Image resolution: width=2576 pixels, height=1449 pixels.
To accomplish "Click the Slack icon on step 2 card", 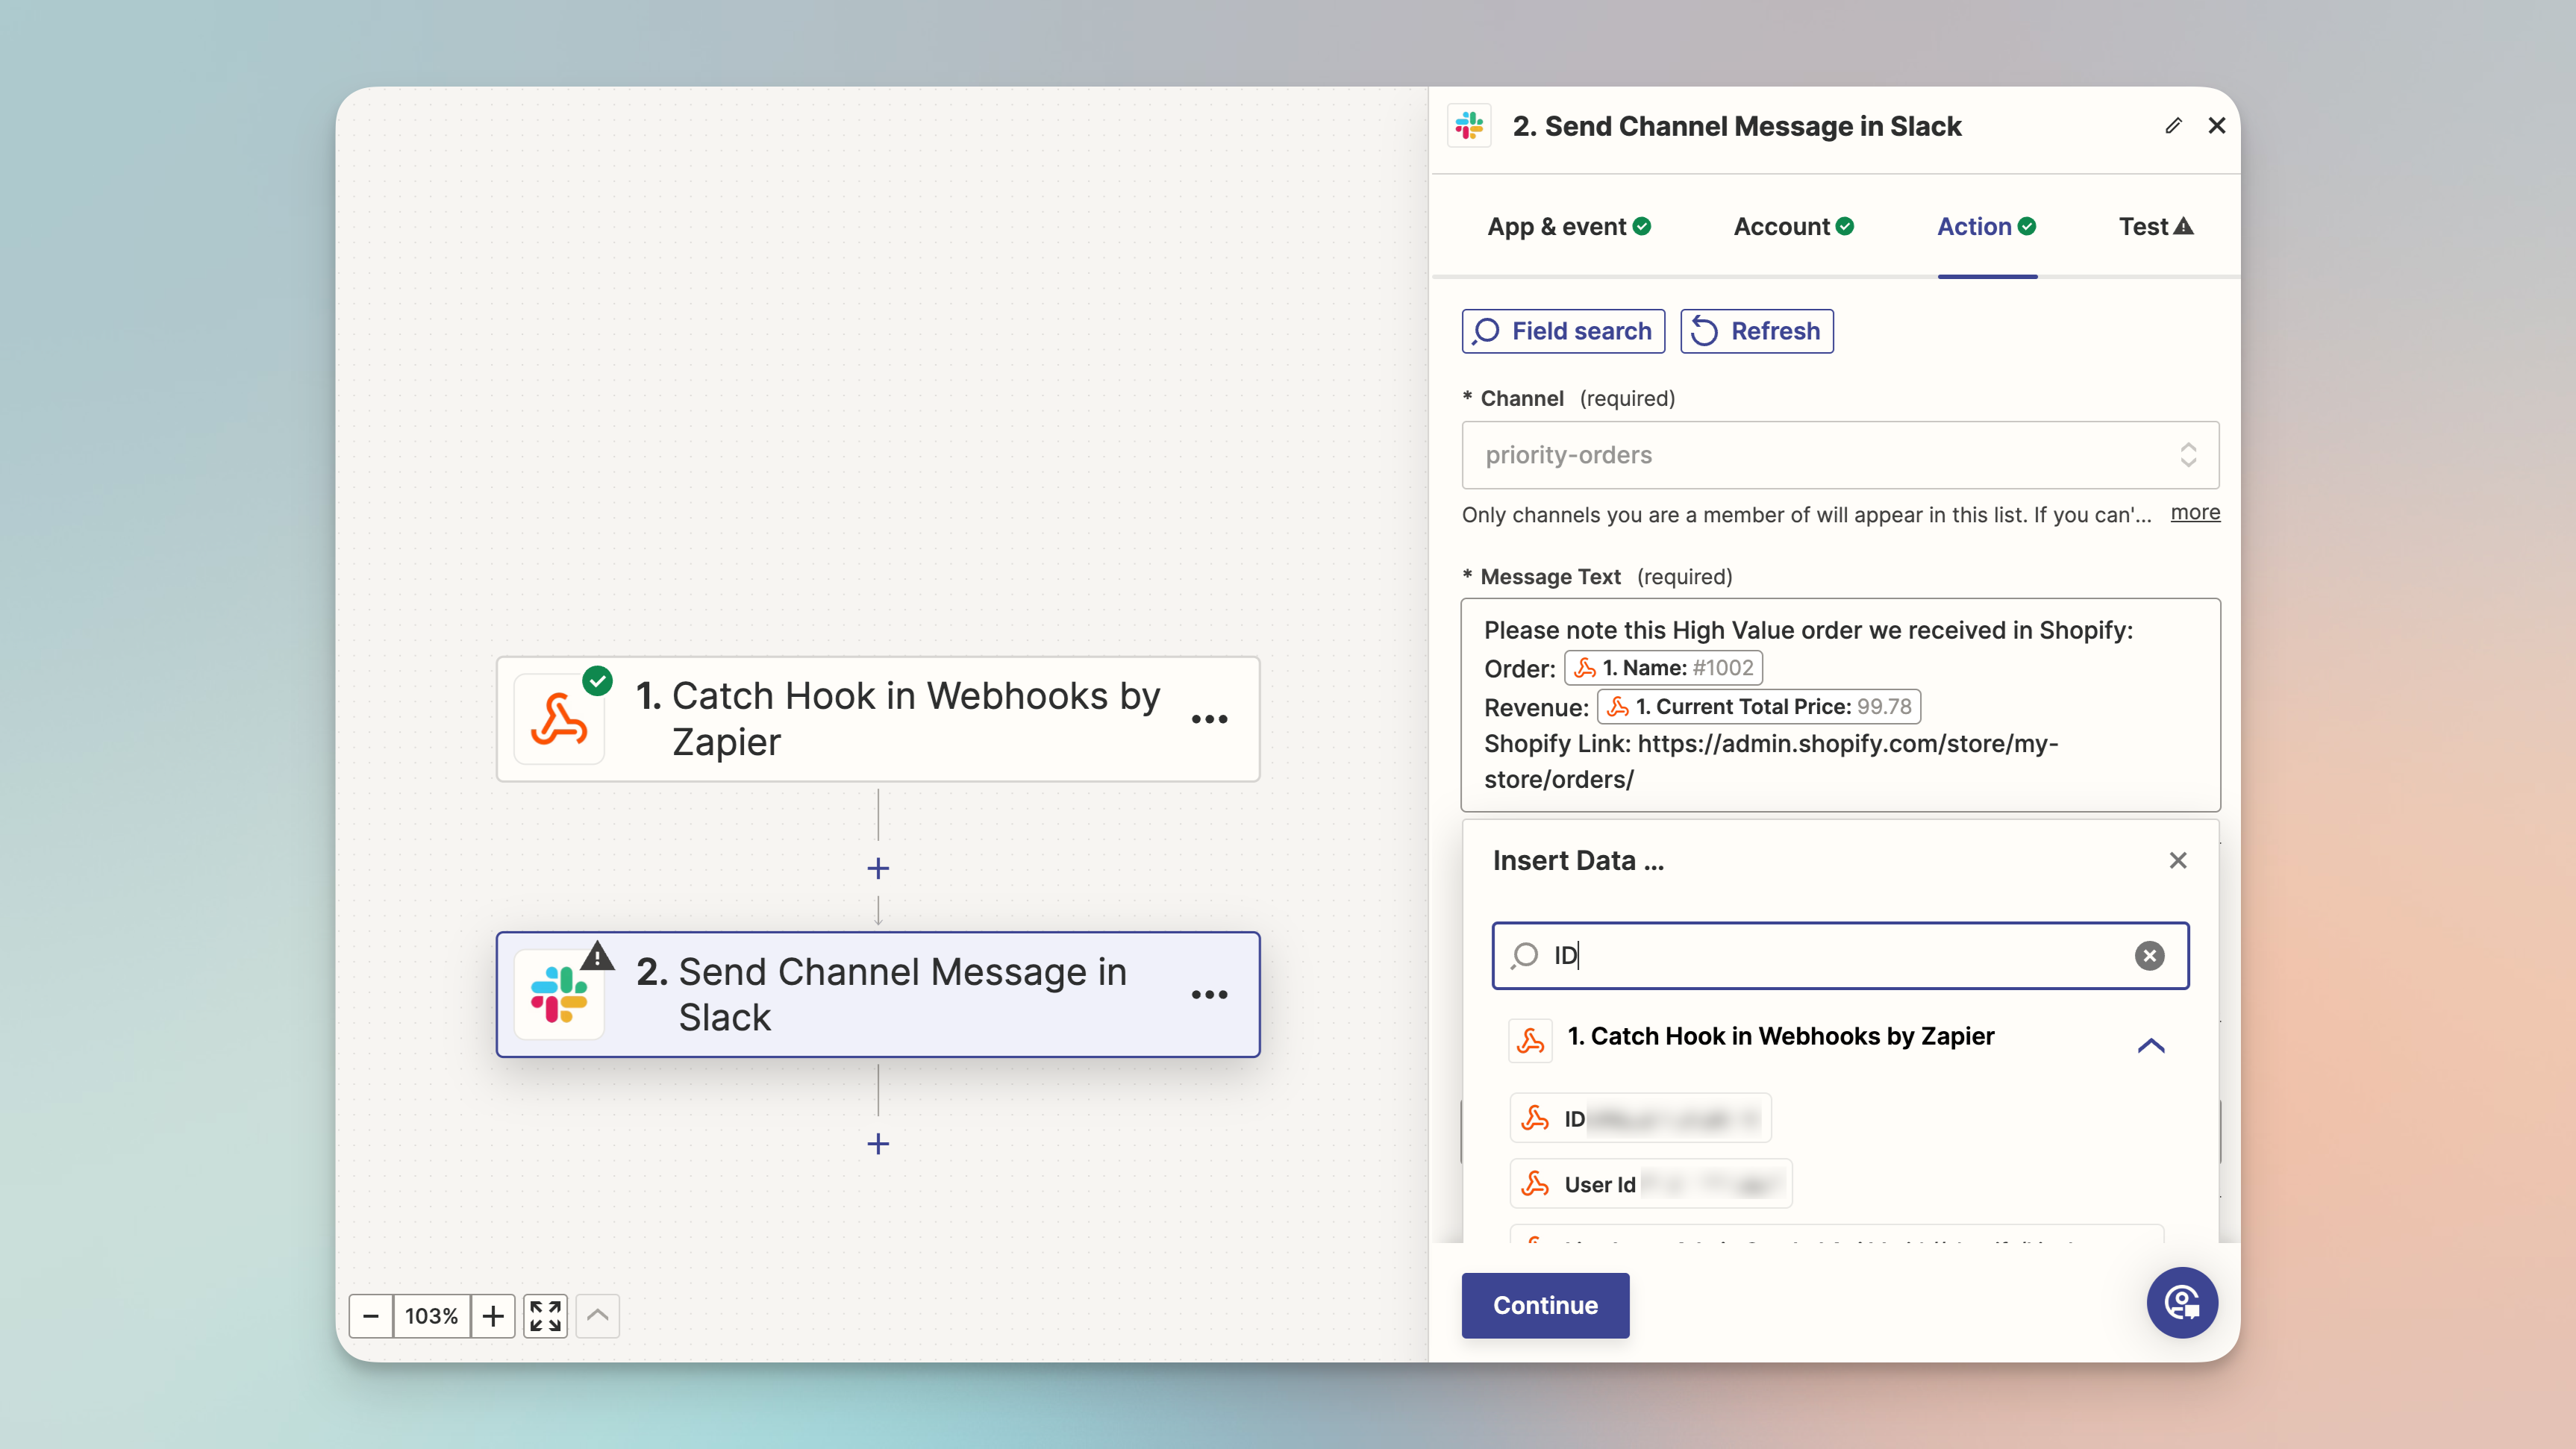I will (559, 996).
